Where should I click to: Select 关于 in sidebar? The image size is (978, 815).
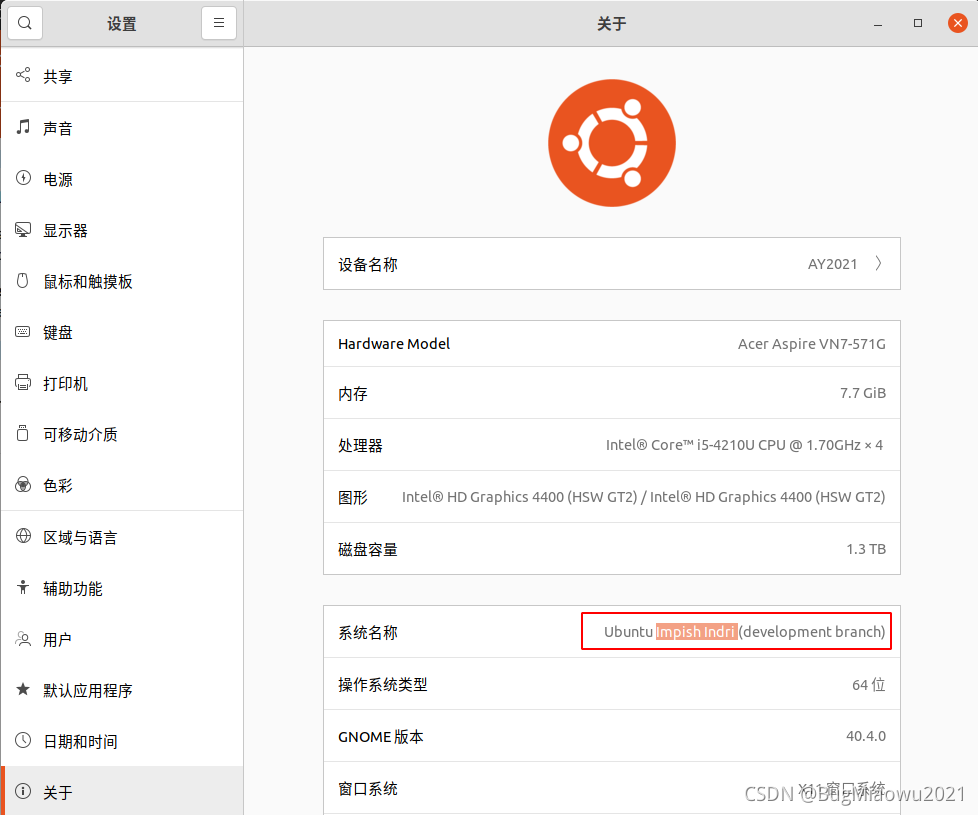point(122,791)
